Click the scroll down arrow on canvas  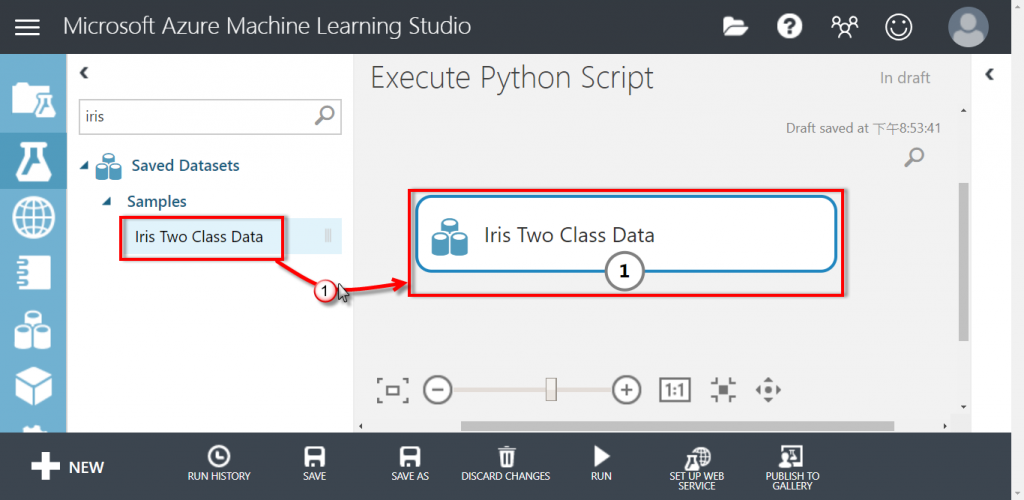click(964, 407)
